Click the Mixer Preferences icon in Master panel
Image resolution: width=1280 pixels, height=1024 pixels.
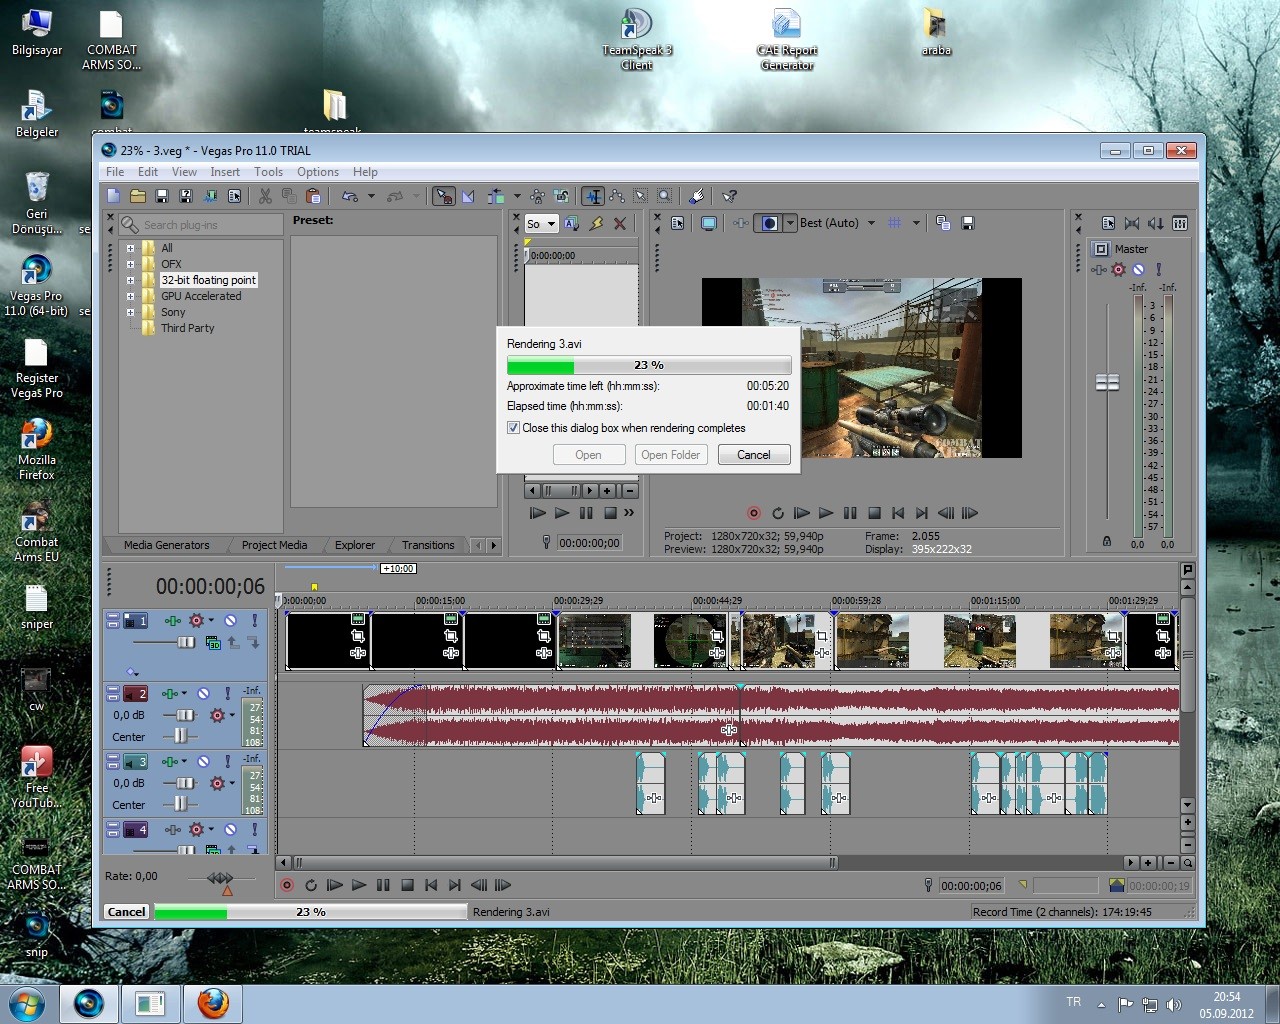[x=1108, y=223]
